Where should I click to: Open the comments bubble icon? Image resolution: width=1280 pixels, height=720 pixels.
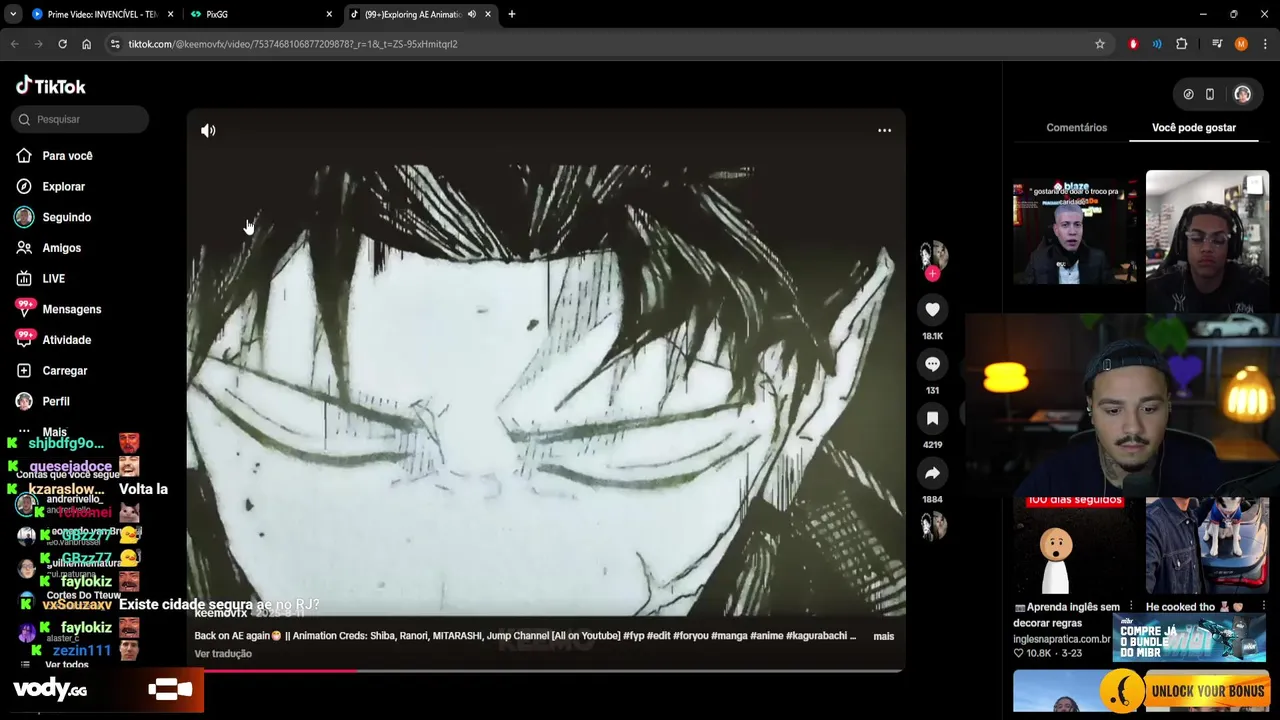tap(932, 364)
